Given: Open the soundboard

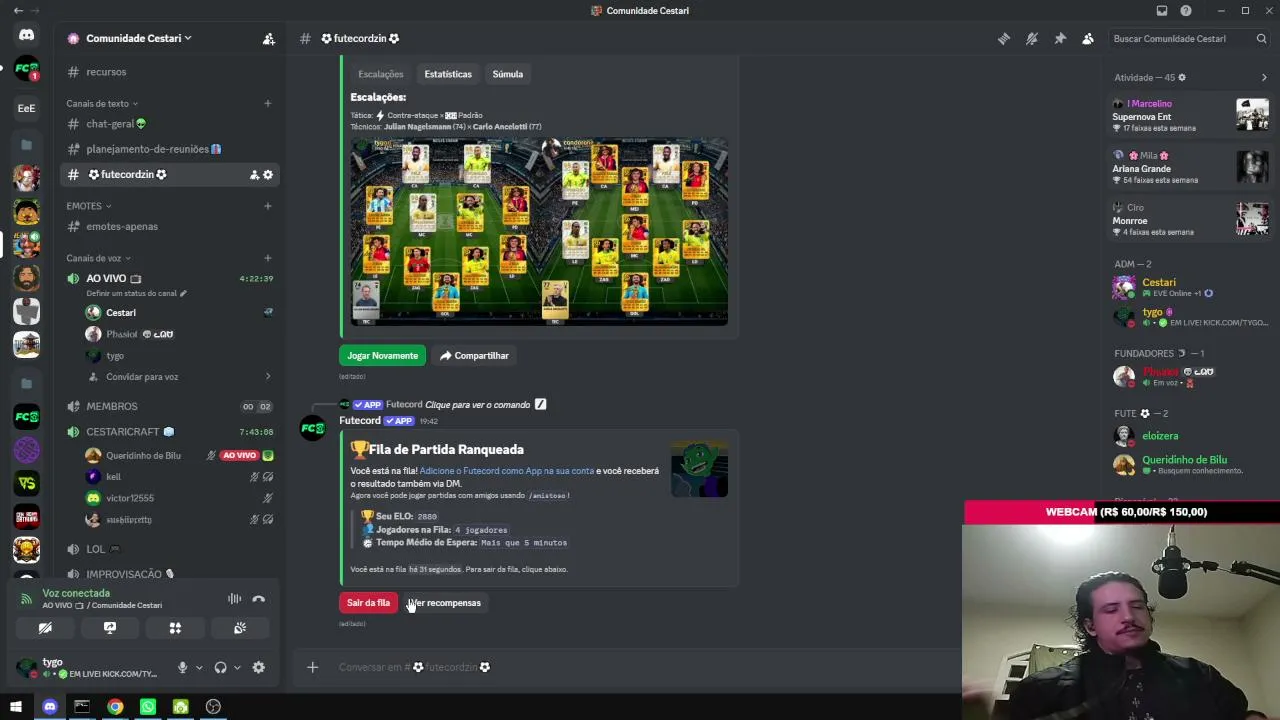Looking at the screenshot, I should pyautogui.click(x=240, y=628).
